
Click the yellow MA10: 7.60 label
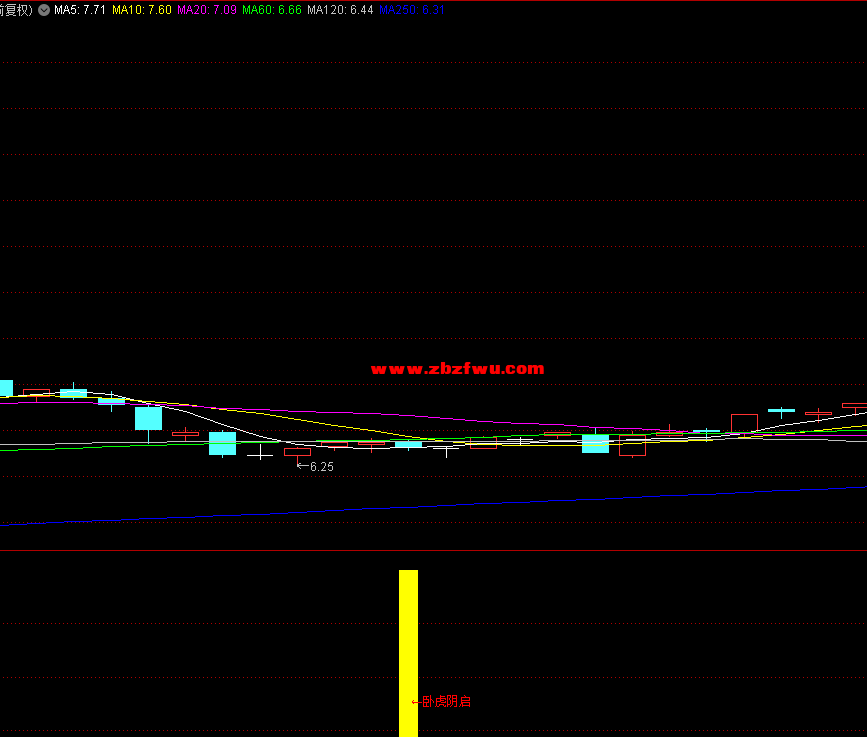142,10
